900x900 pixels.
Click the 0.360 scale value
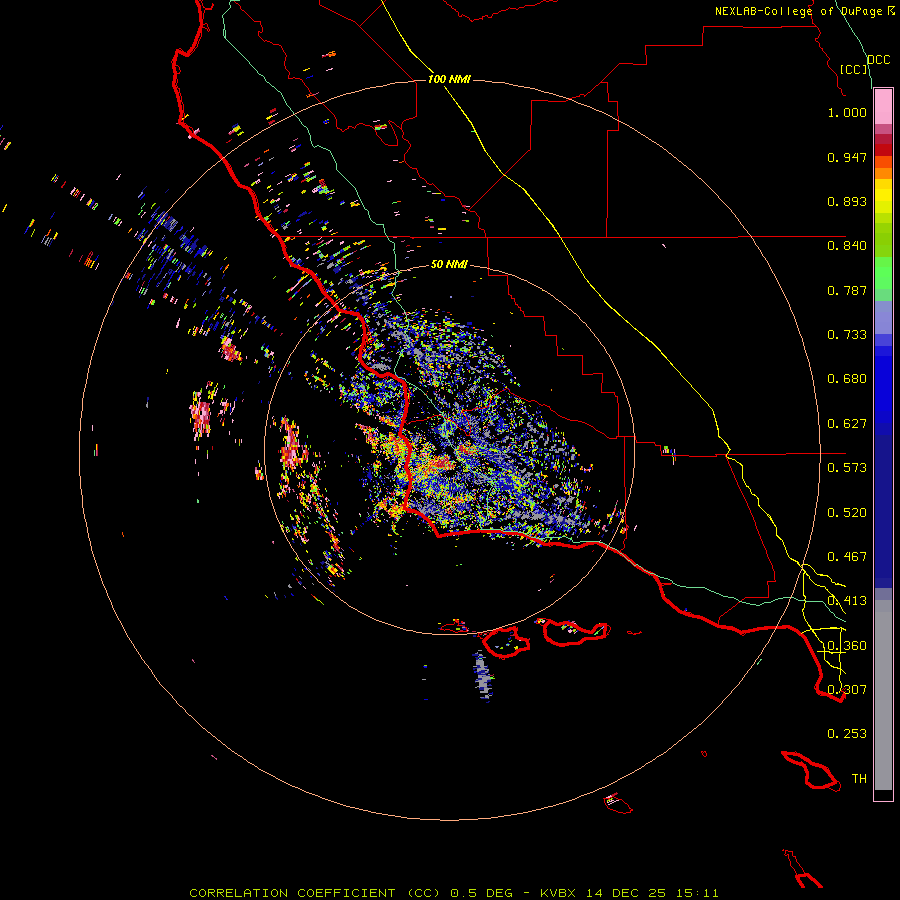point(847,646)
